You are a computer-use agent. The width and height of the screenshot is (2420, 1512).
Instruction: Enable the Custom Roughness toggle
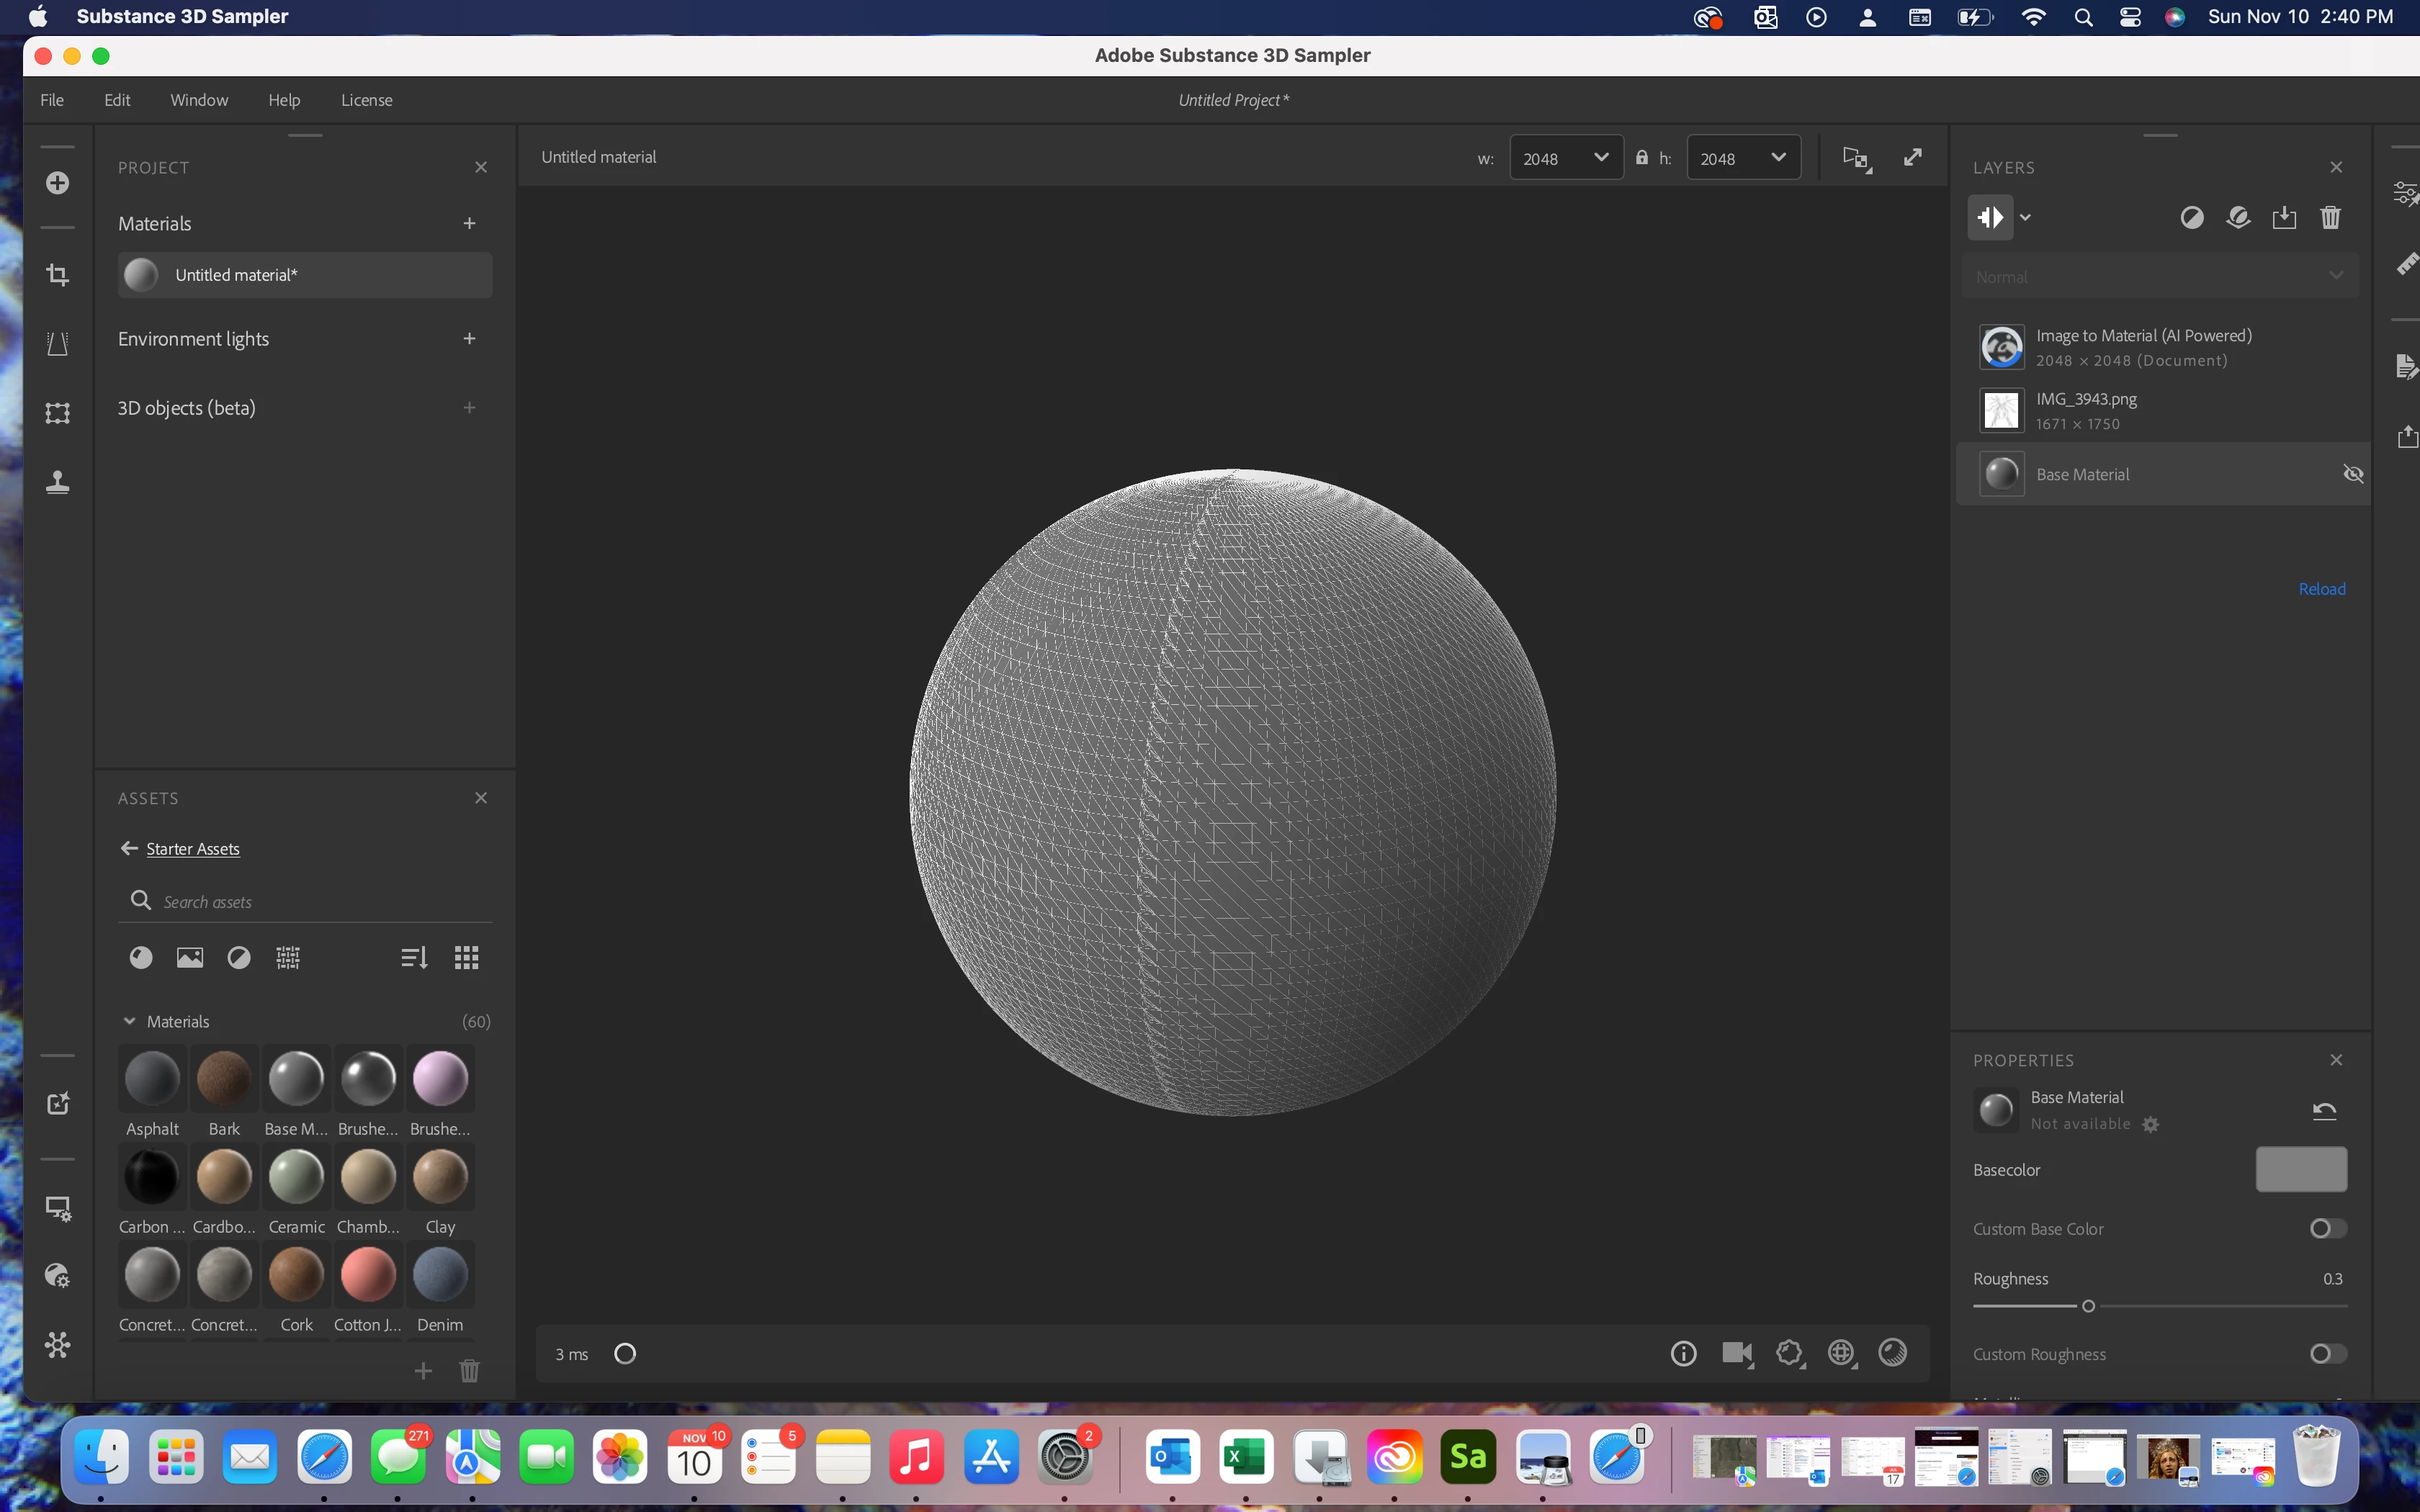pyautogui.click(x=2327, y=1353)
